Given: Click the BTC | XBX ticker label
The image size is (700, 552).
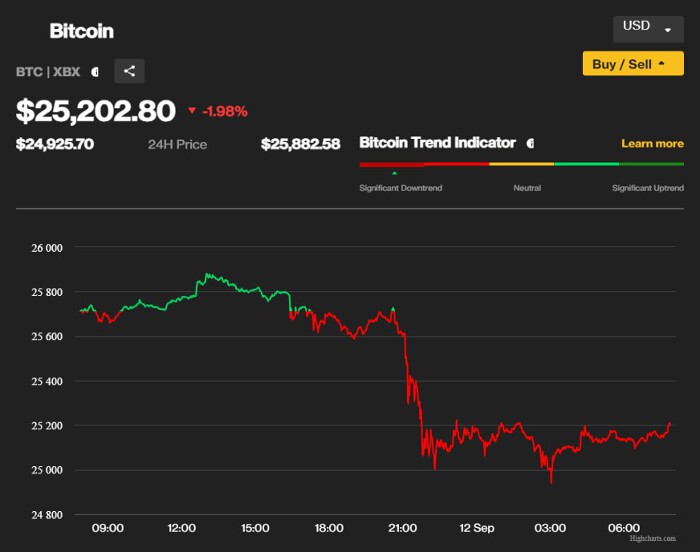Looking at the screenshot, I should (x=48, y=72).
